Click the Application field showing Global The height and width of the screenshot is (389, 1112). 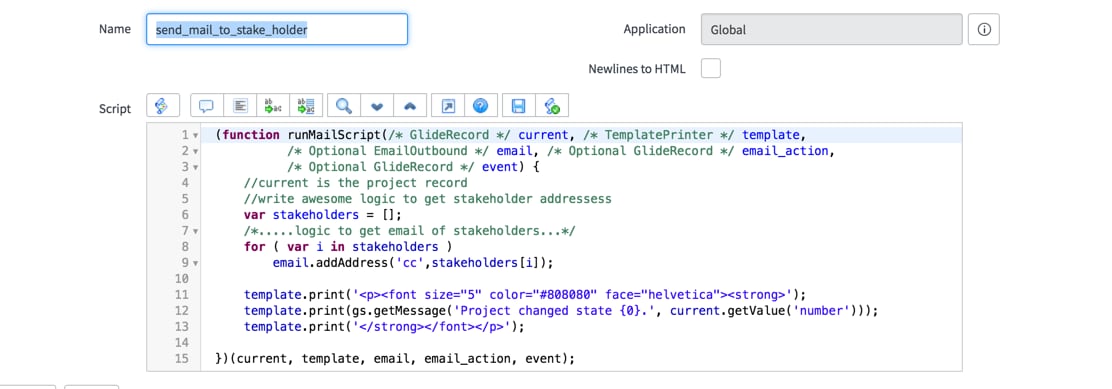point(831,30)
